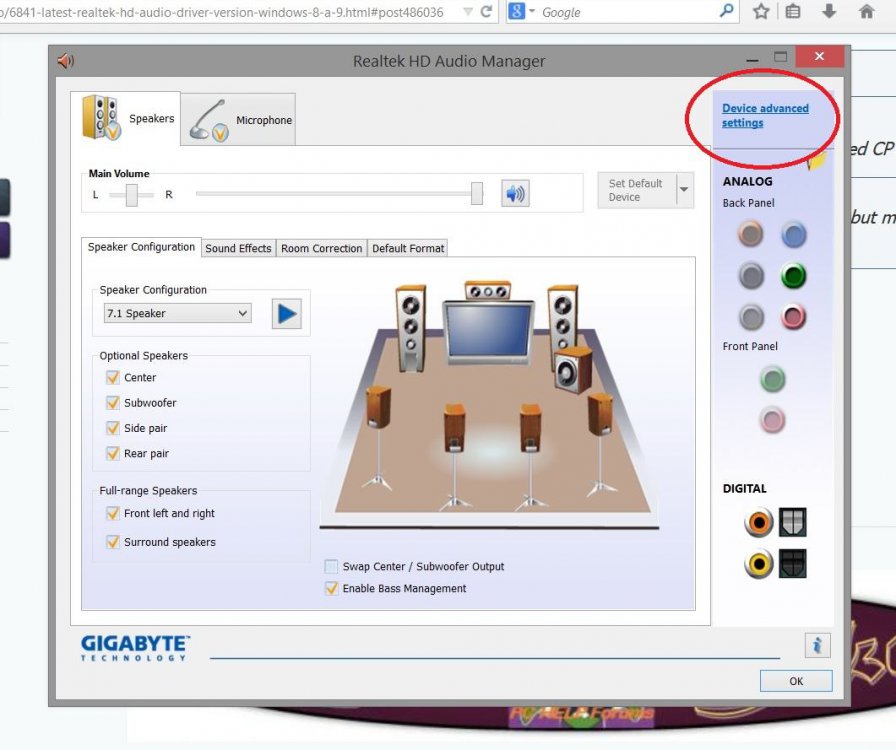Click the orange back panel jack
Image resolution: width=896 pixels, height=750 pixels.
750,234
